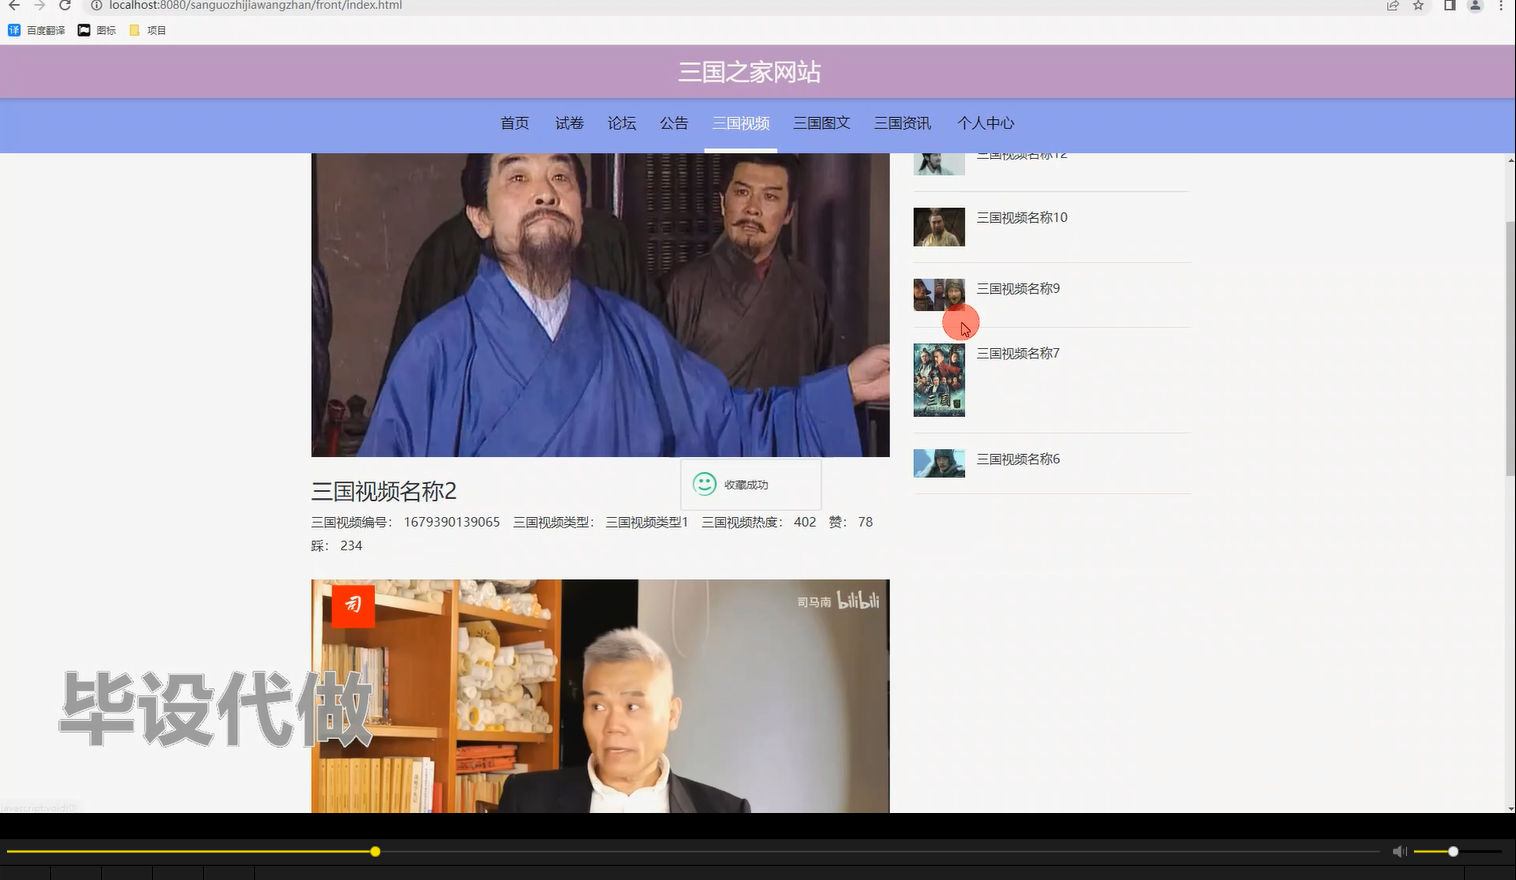Click the smiley icon in the 收藏成功 popup
The width and height of the screenshot is (1516, 880).
tap(704, 483)
